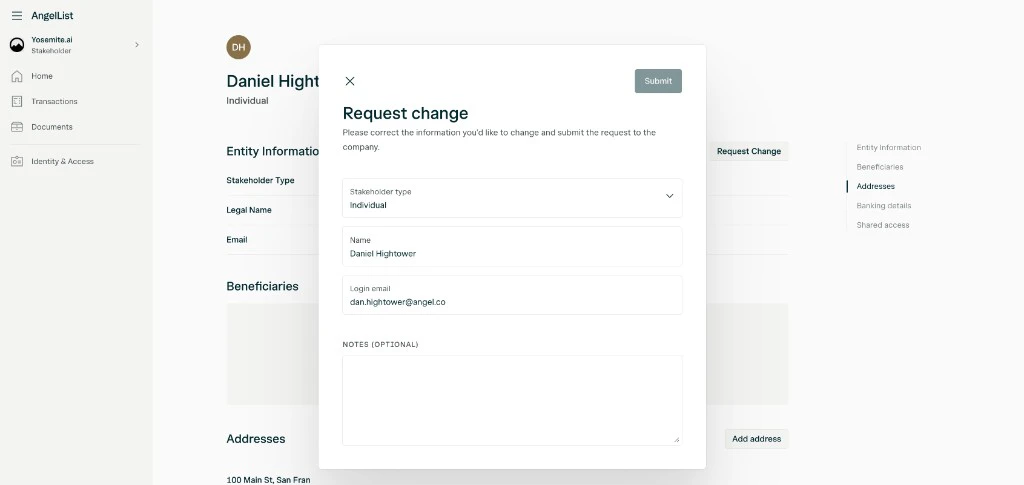Click the Beneficiaries section heading

click(262, 286)
